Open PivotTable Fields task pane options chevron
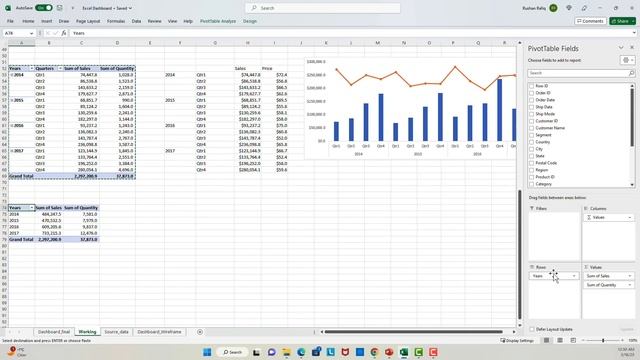Image resolution: width=640 pixels, height=360 pixels. point(621,48)
